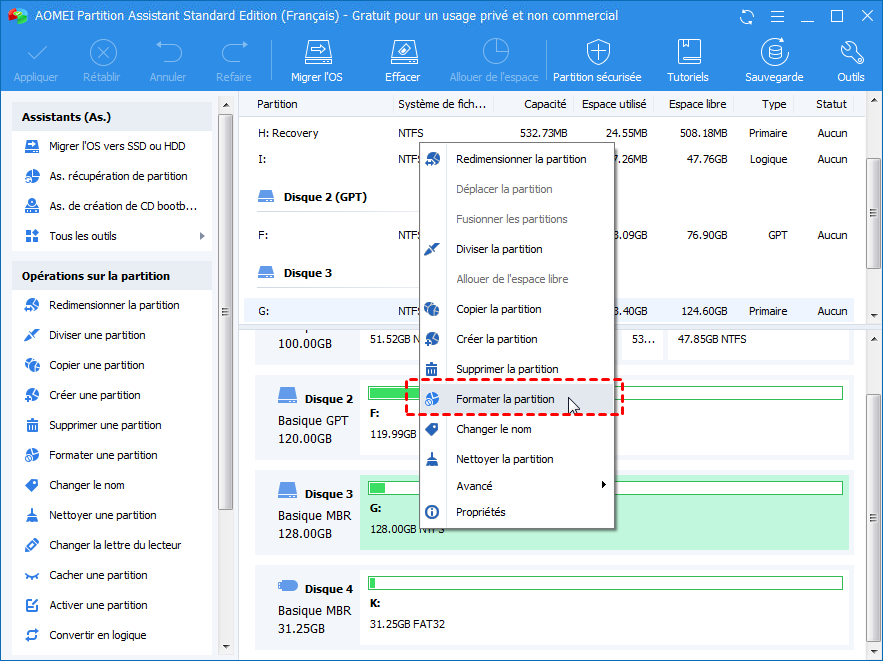Open the Outils wrench icon
The height and width of the screenshot is (661, 883).
click(x=851, y=53)
